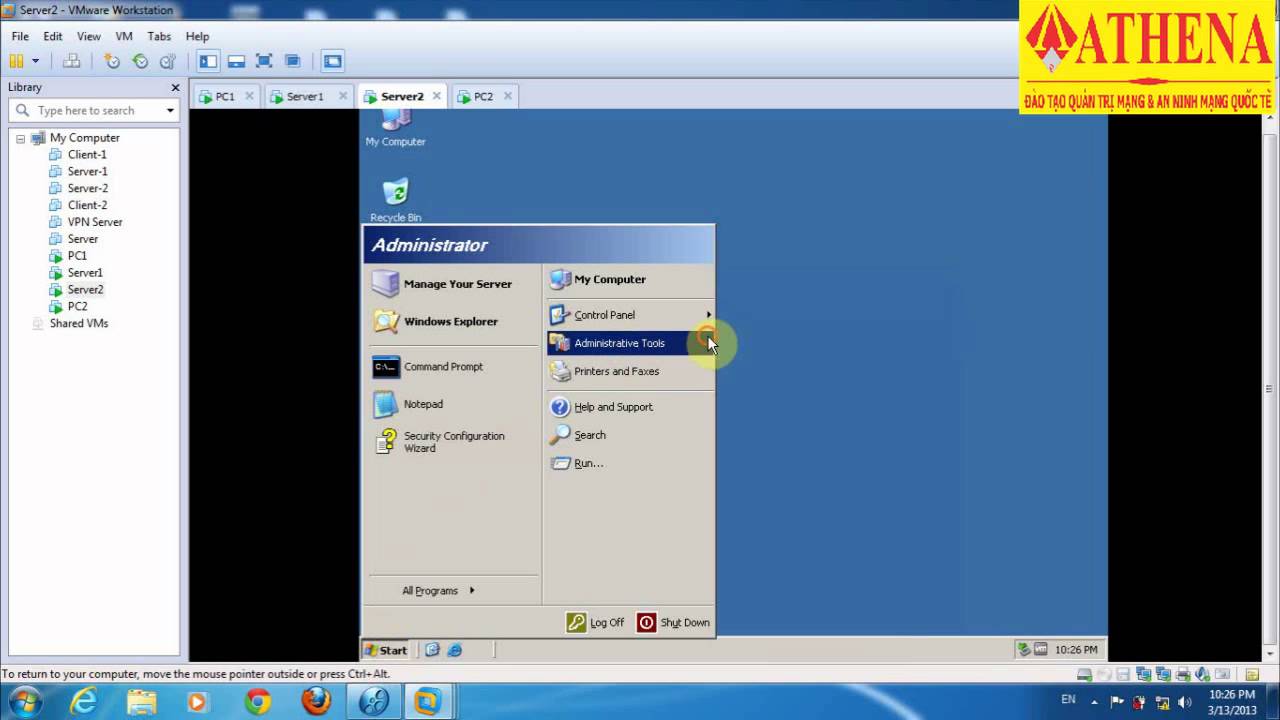Viewport: 1280px width, 720px height.
Task: Close the Server2 tab
Action: (x=437, y=96)
